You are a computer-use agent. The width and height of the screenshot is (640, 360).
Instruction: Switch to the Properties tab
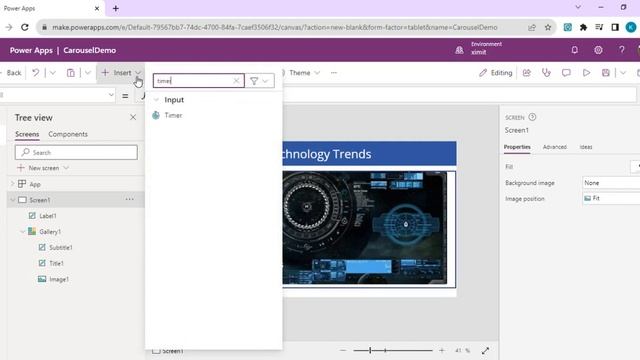517,147
